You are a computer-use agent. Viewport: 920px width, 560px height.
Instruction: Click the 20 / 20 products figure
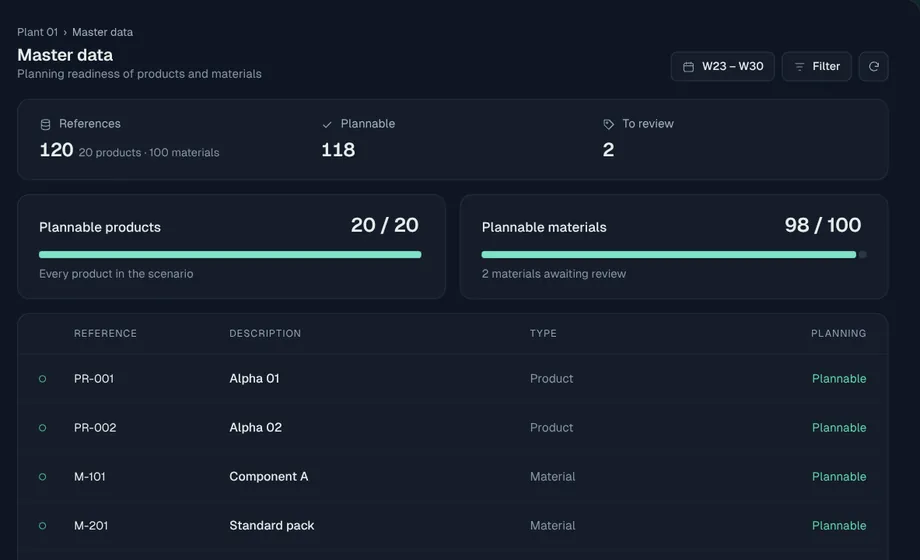pyautogui.click(x=384, y=225)
